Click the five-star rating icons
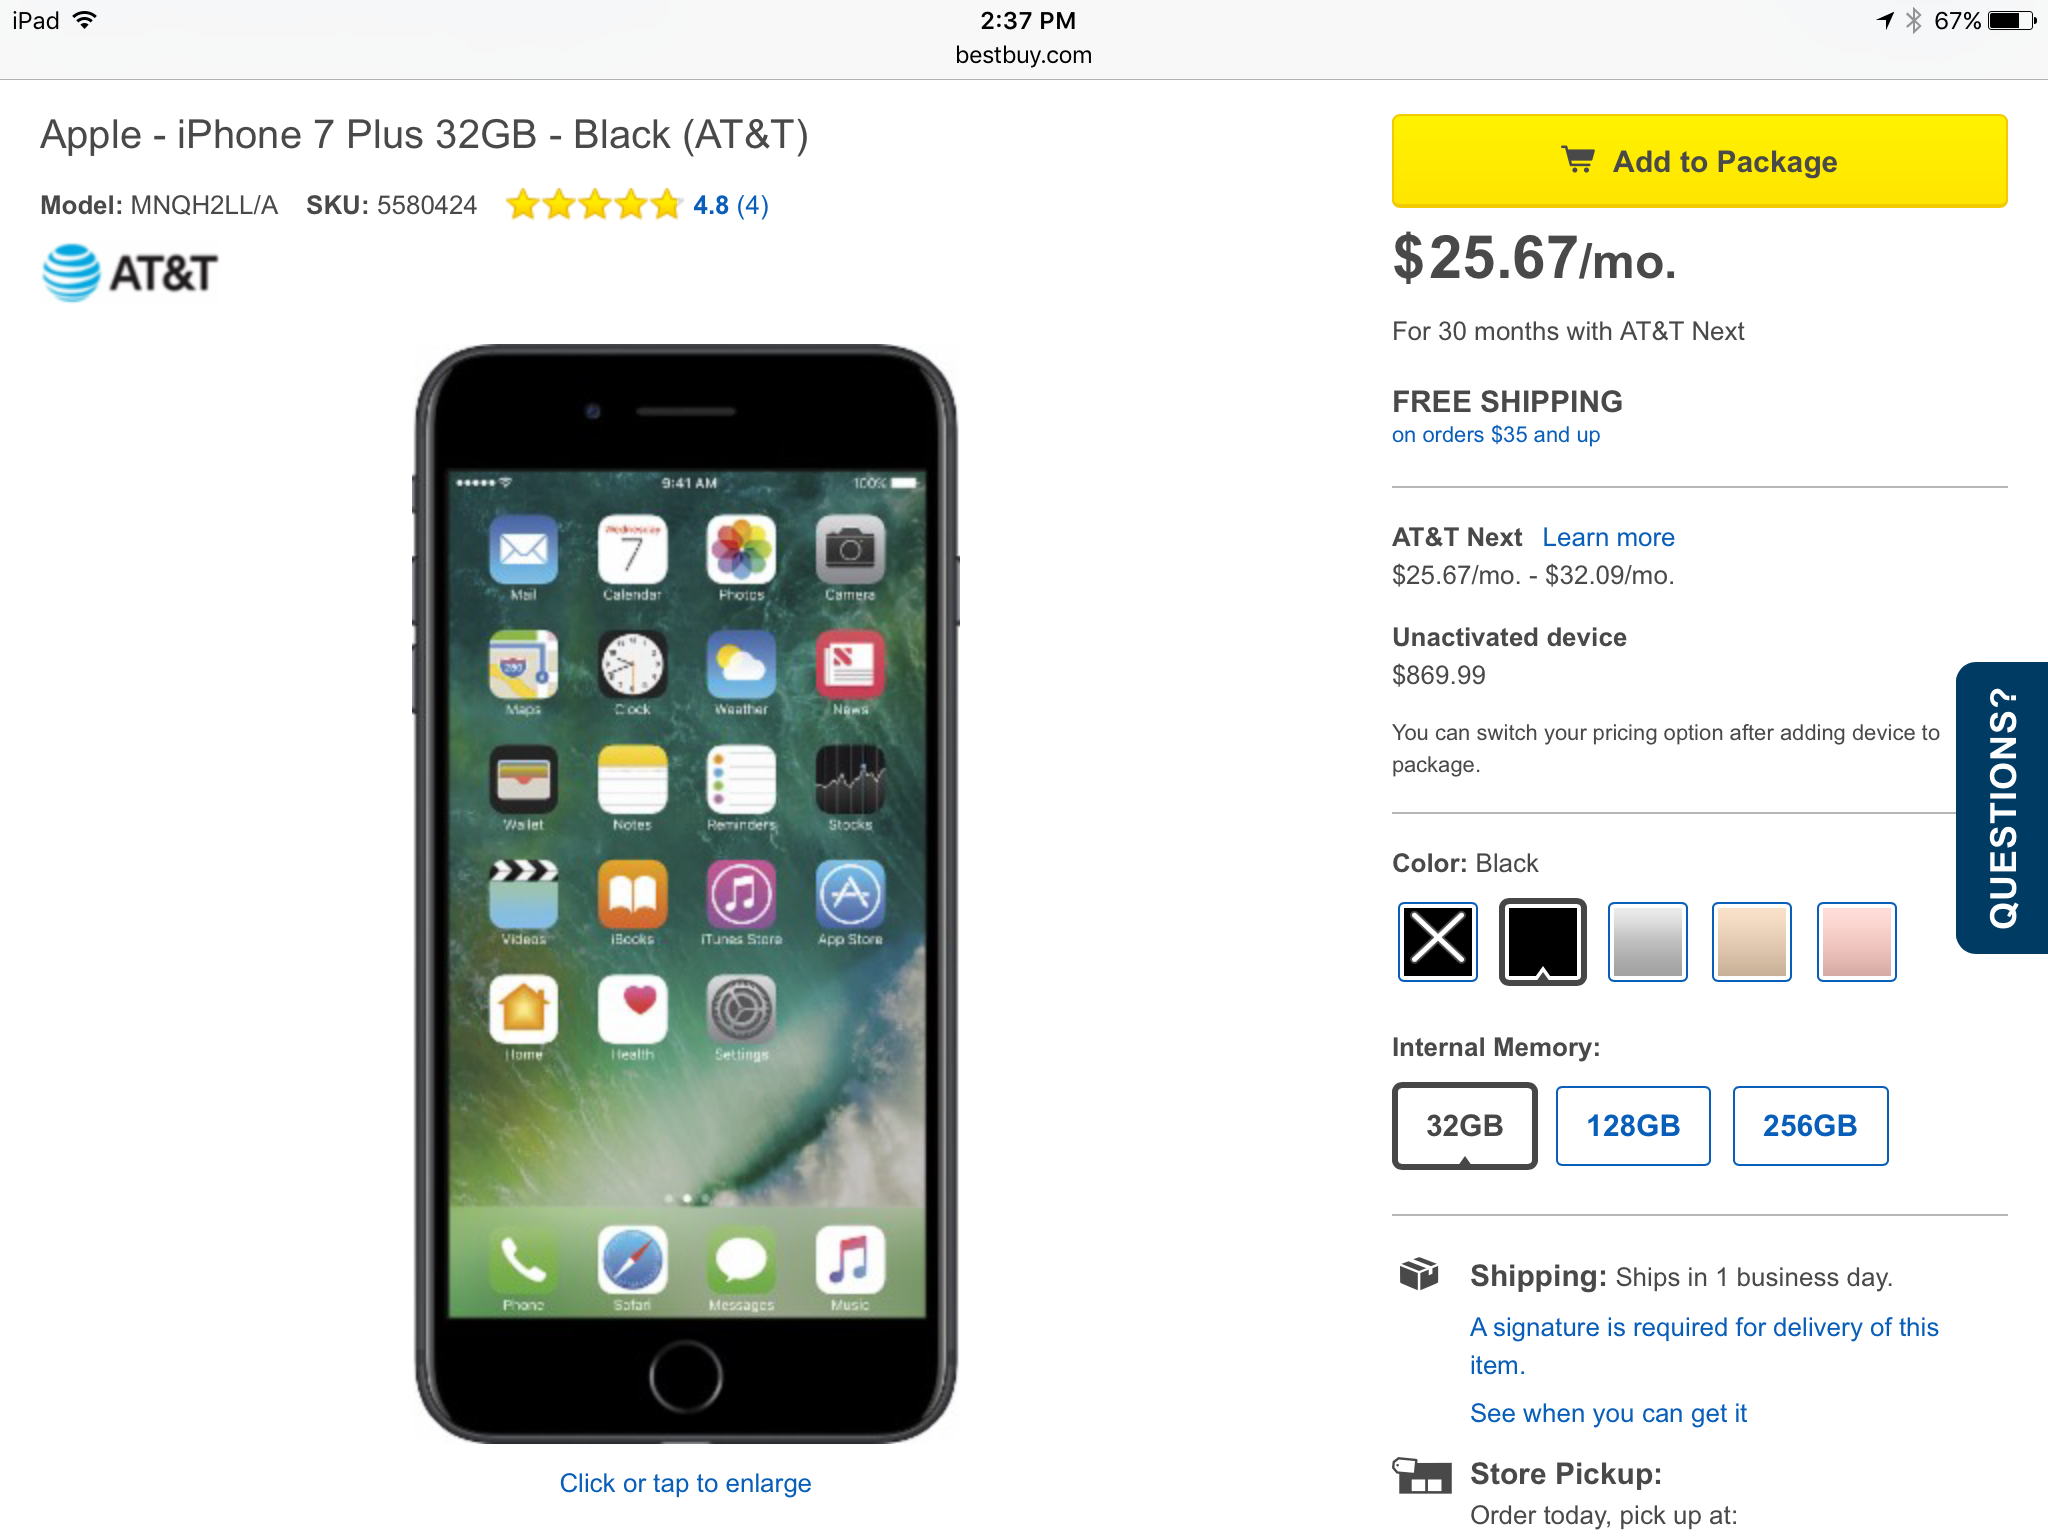 click(594, 205)
